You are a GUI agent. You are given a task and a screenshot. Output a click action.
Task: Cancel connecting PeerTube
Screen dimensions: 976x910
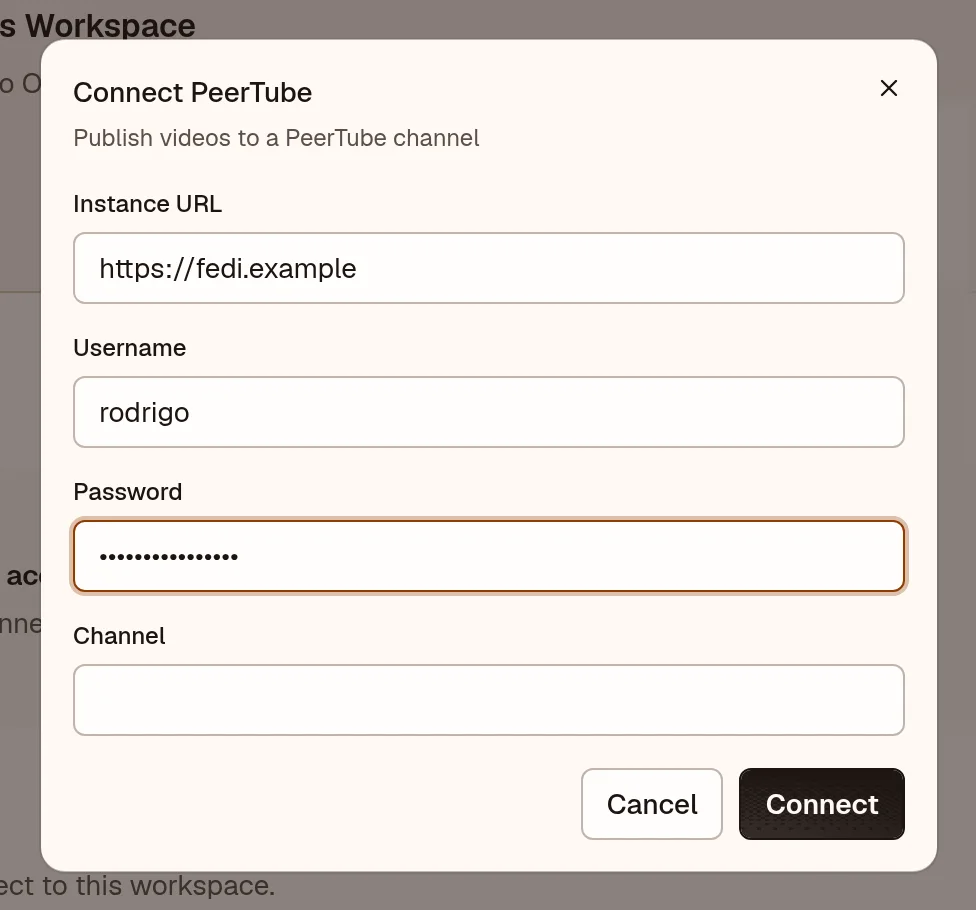pyautogui.click(x=652, y=804)
